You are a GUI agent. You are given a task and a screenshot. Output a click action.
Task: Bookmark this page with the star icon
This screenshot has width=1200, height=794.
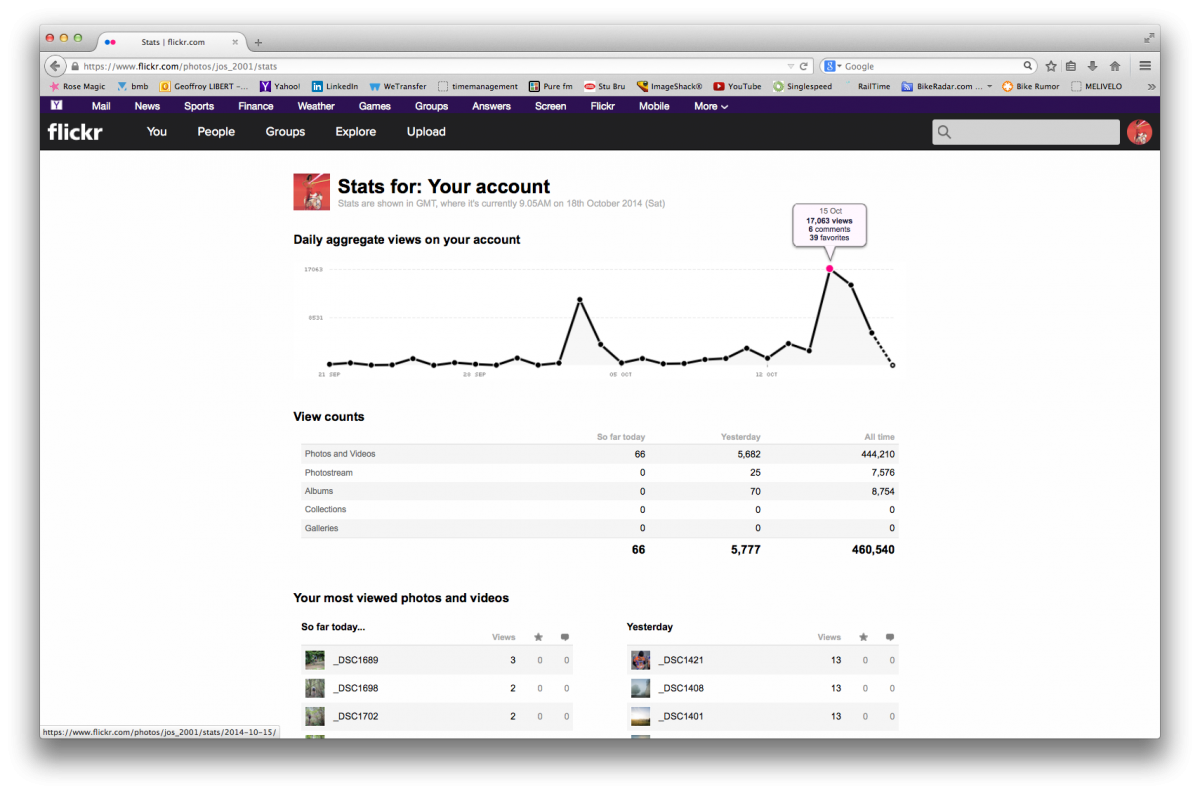click(1051, 66)
